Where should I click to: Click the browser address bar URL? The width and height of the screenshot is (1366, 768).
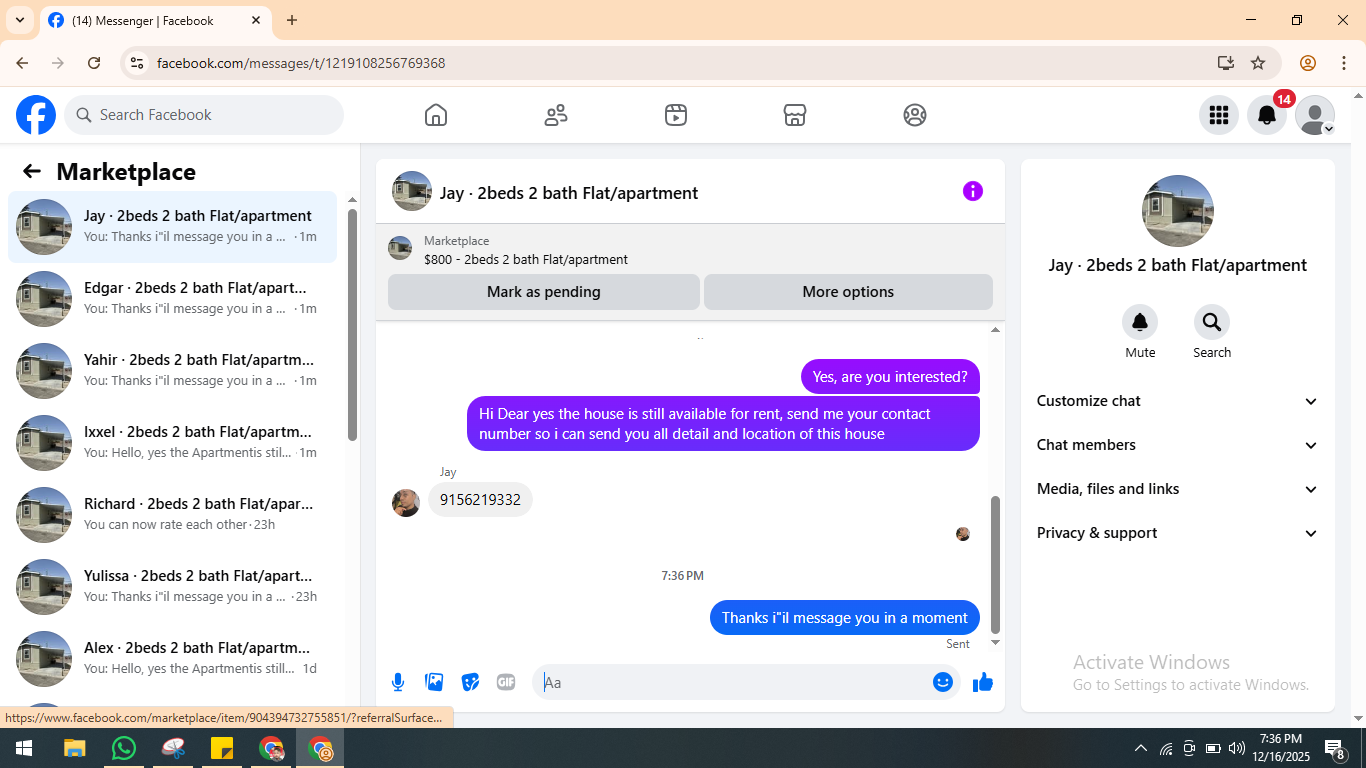pyautogui.click(x=301, y=63)
